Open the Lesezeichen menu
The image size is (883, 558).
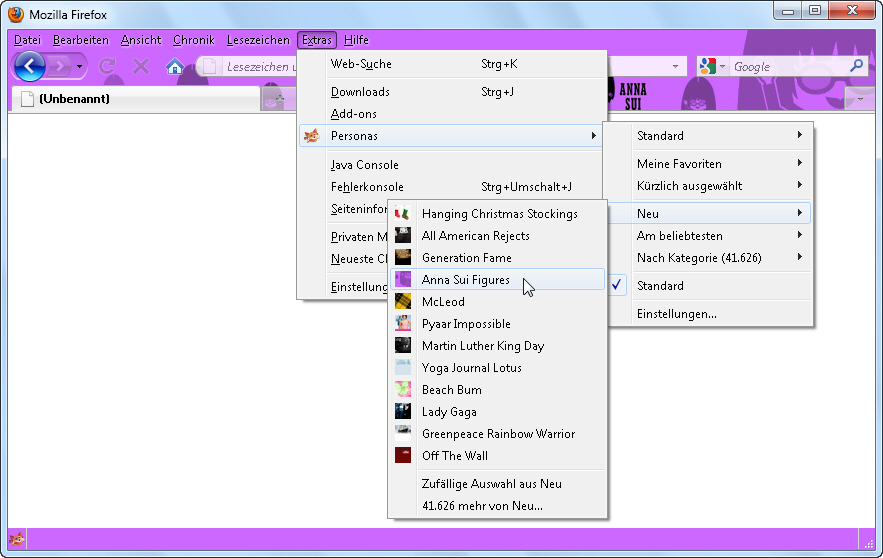(256, 40)
